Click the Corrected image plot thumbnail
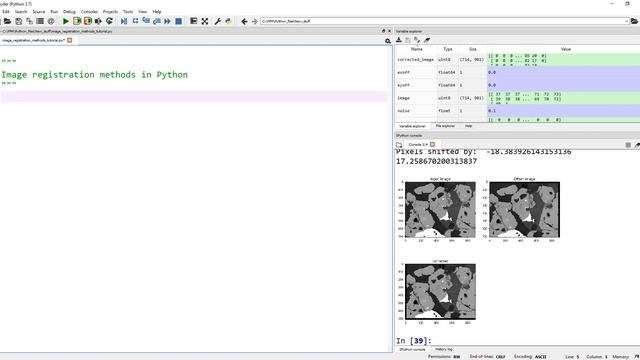Screen dimensions: 640x360 (x=440, y=291)
